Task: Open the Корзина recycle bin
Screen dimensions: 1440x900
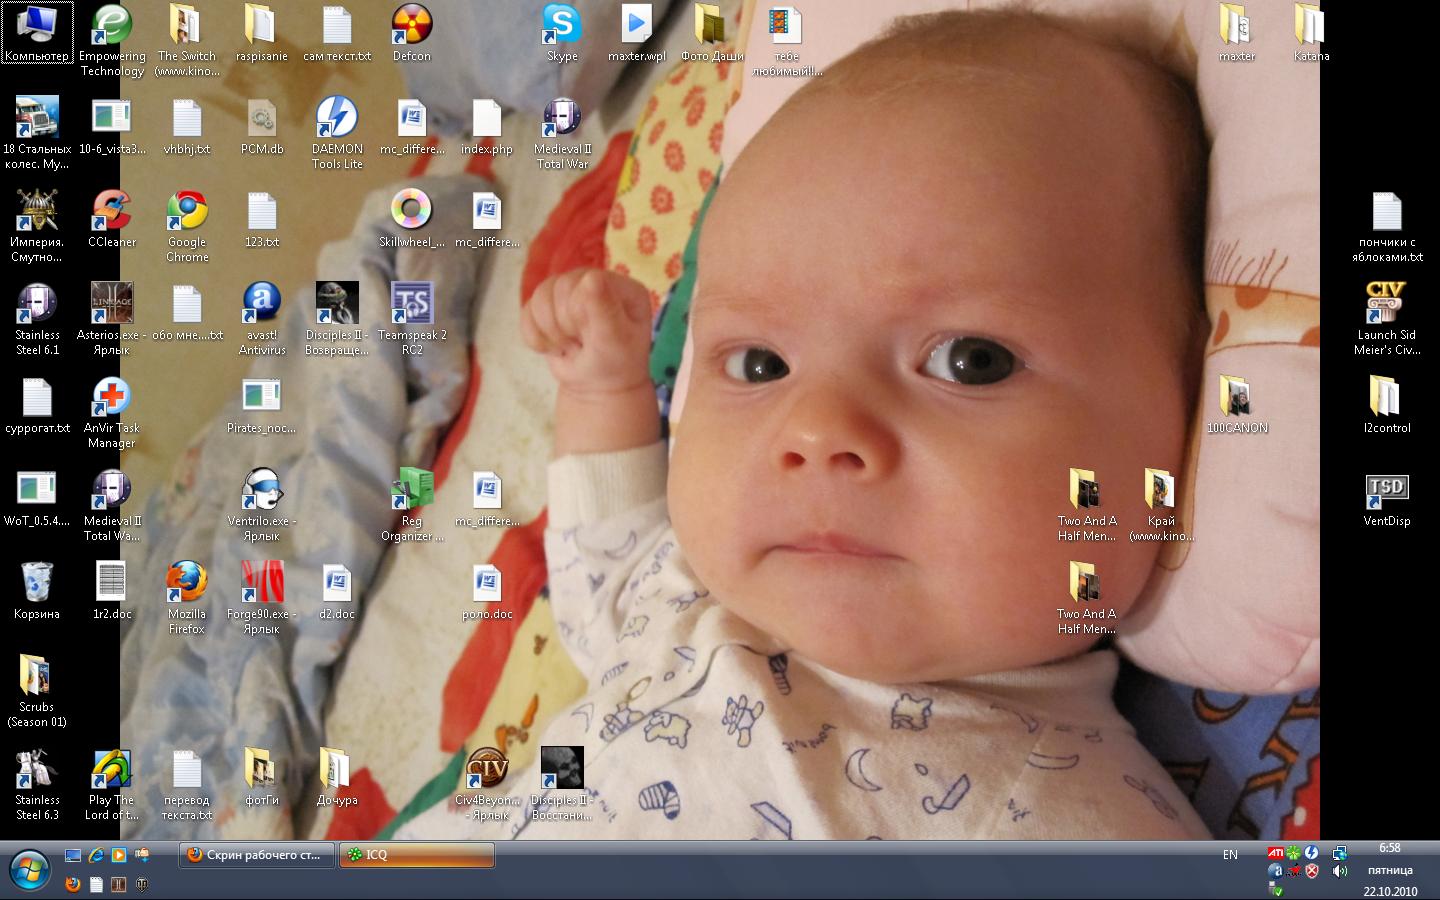Action: (x=37, y=583)
